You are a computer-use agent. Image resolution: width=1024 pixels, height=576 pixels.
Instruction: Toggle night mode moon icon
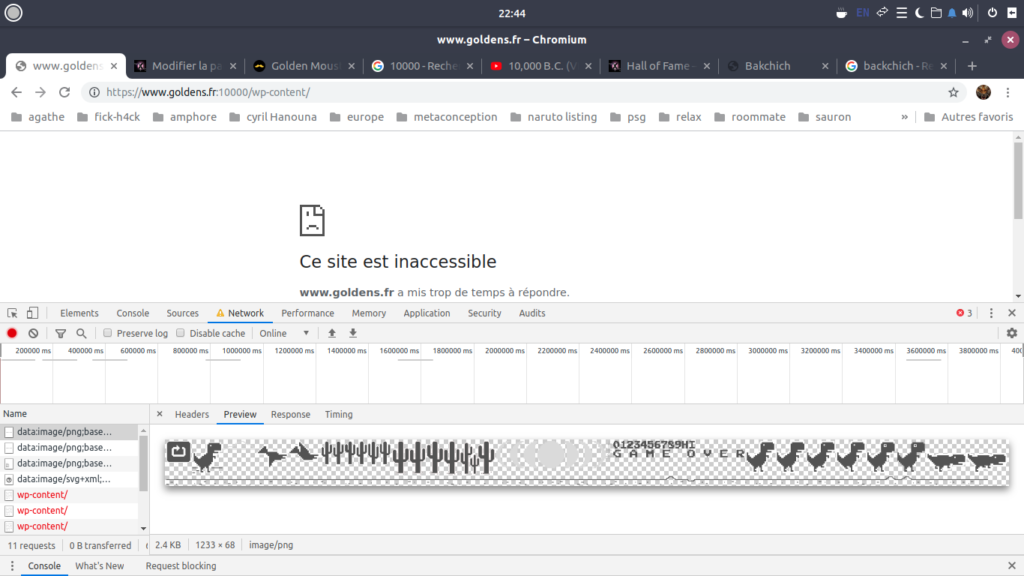(x=919, y=13)
